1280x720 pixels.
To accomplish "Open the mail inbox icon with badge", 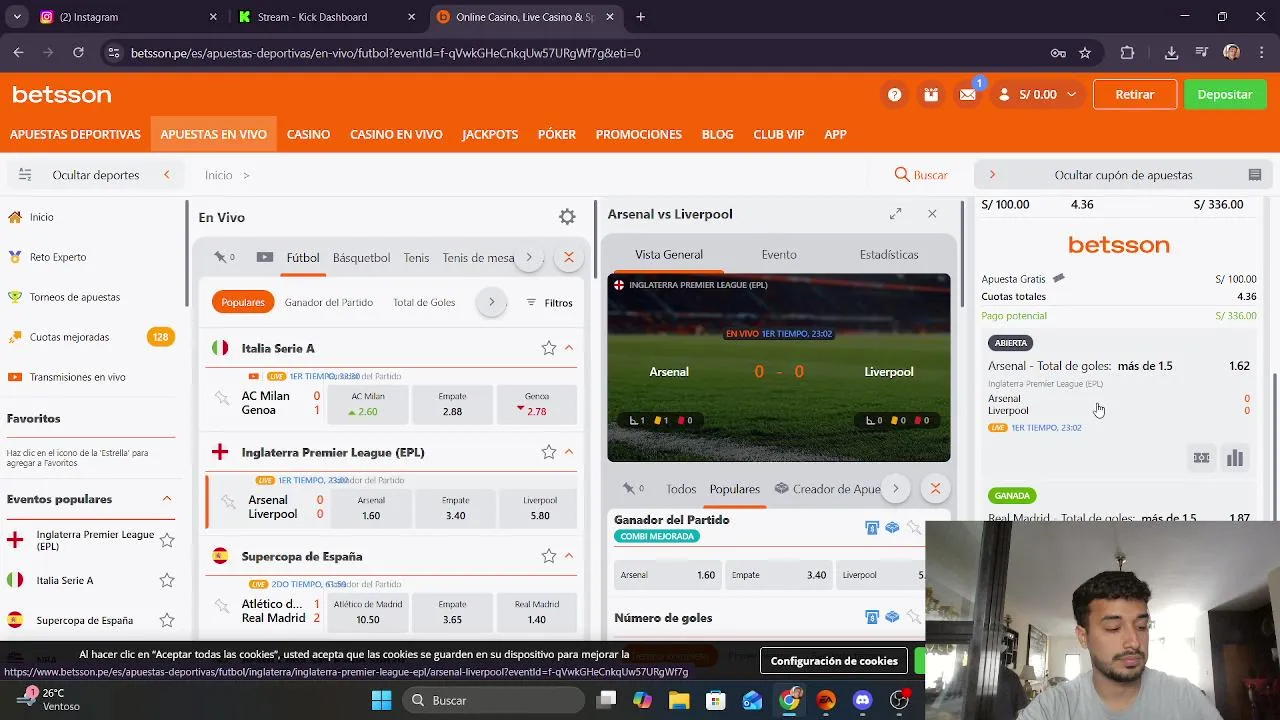I will [968, 95].
